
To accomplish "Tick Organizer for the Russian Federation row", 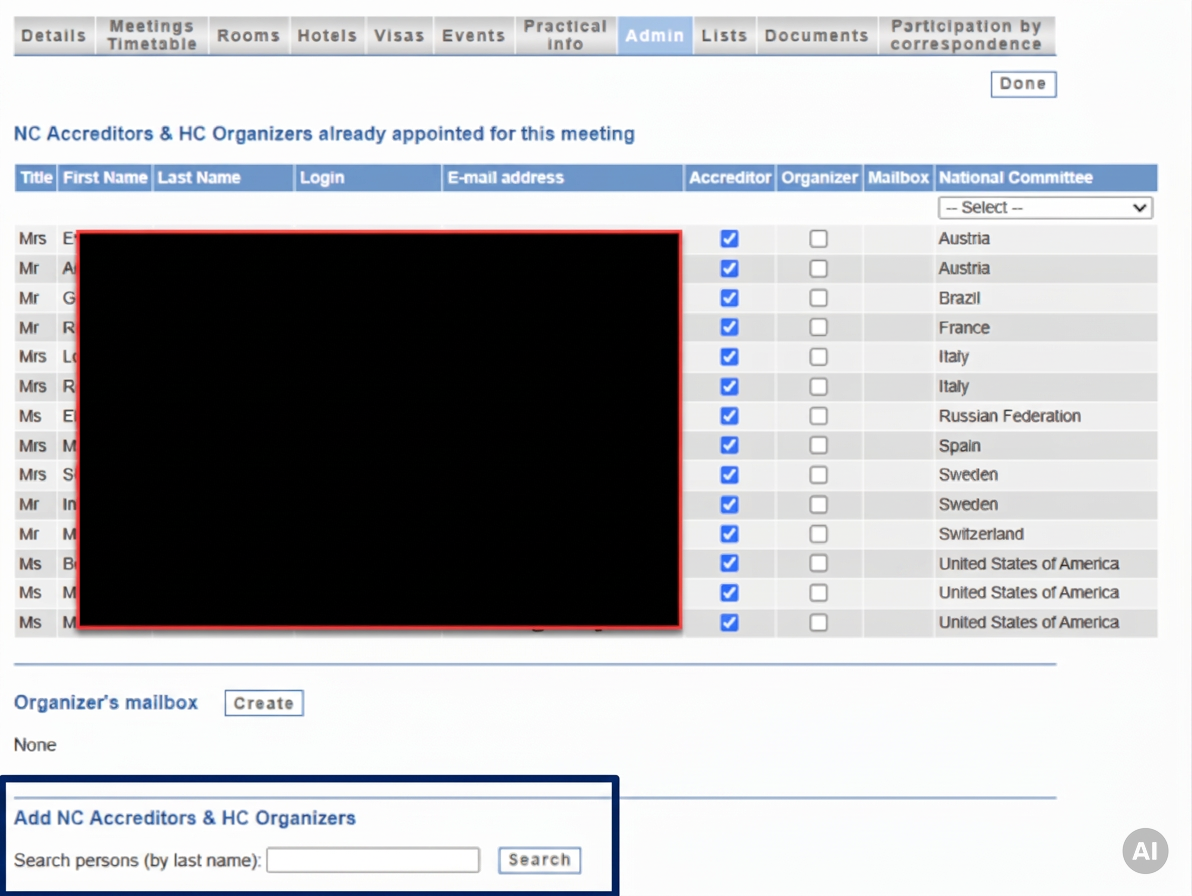I will tap(819, 416).
